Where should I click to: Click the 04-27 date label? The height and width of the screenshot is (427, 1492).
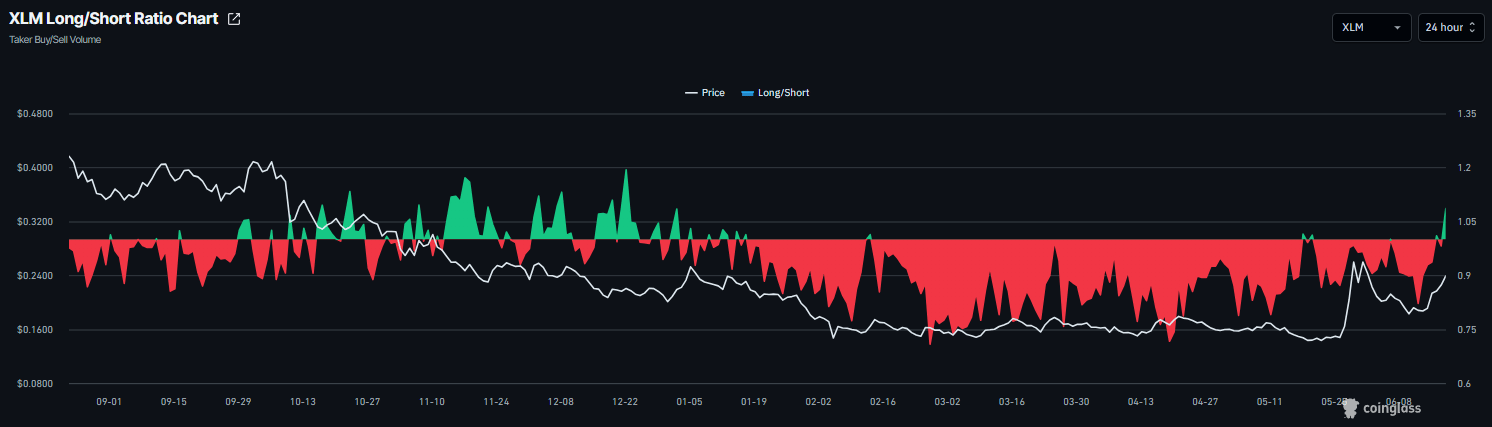coord(1205,402)
